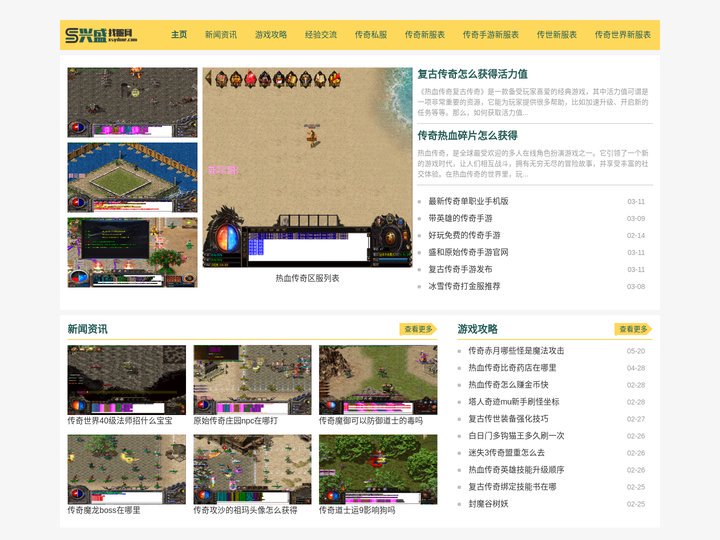
Task: Open 热血传奇怎么赚金币快 guide
Action: [x=508, y=385]
